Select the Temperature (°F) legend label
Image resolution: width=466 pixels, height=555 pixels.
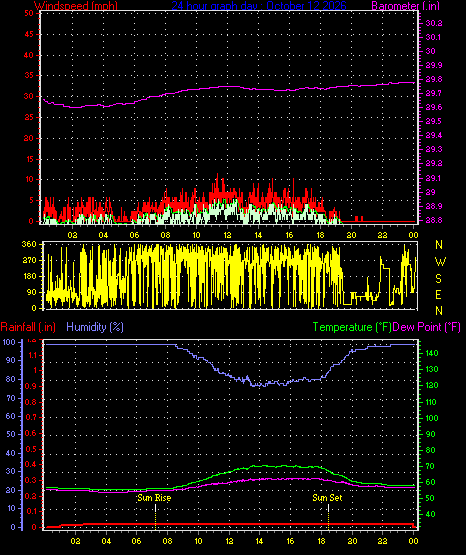[x=352, y=327]
